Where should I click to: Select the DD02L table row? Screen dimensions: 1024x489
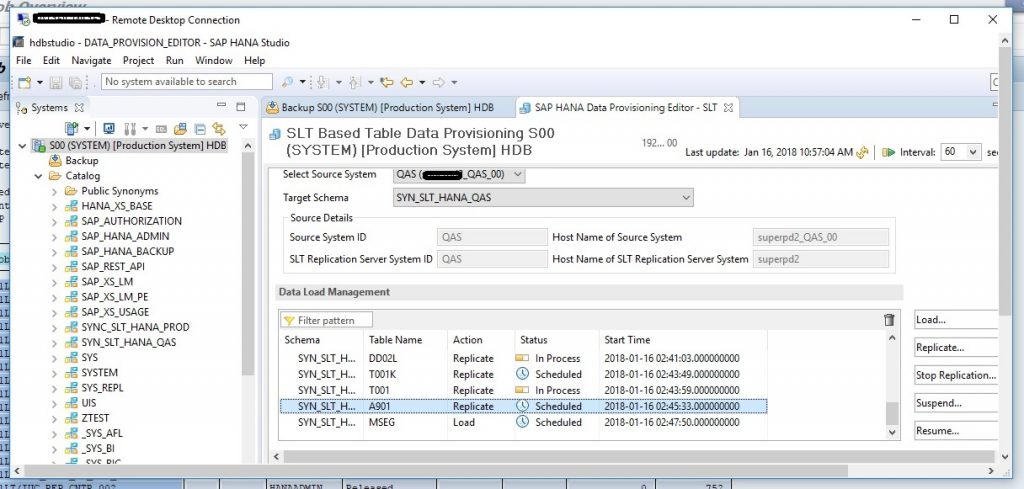click(x=522, y=358)
